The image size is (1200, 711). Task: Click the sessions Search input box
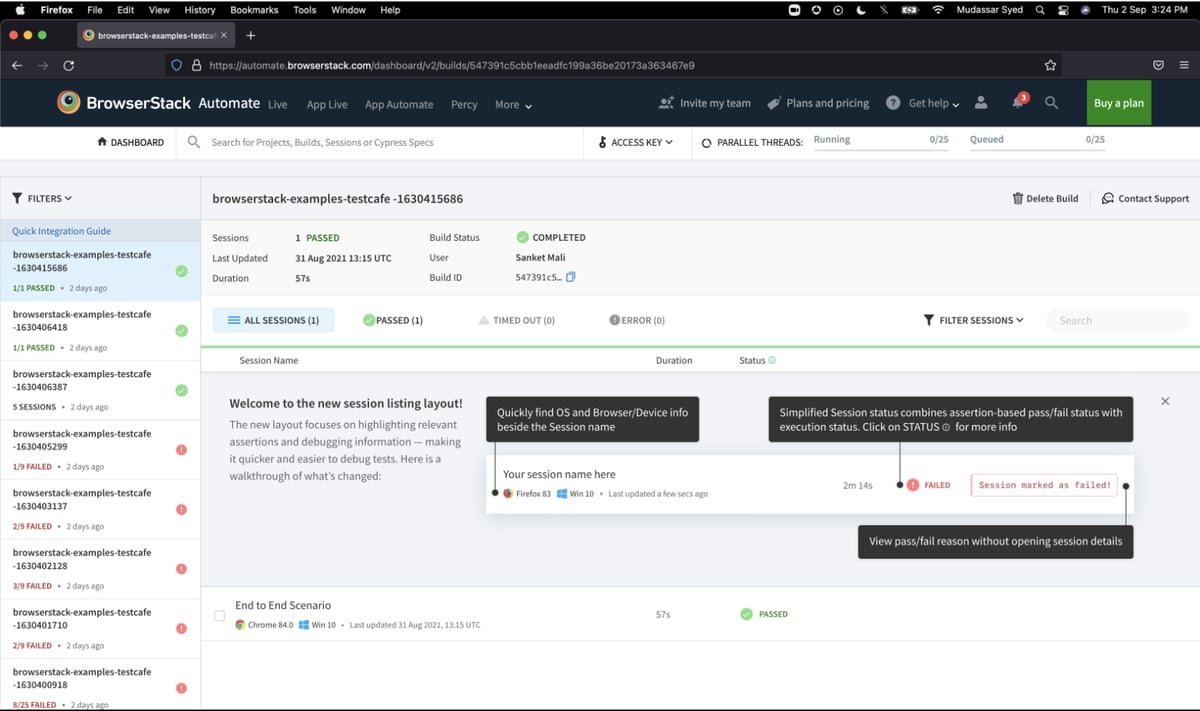tap(1117, 320)
